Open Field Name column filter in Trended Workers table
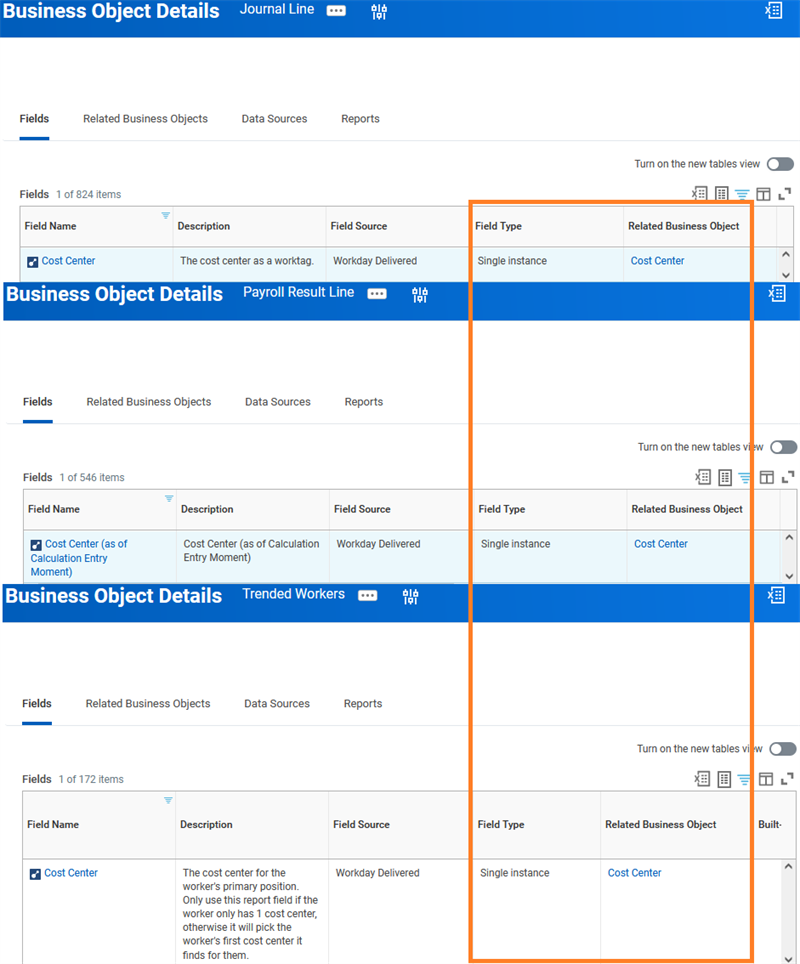Viewport: 800px width, 964px height. click(168, 800)
